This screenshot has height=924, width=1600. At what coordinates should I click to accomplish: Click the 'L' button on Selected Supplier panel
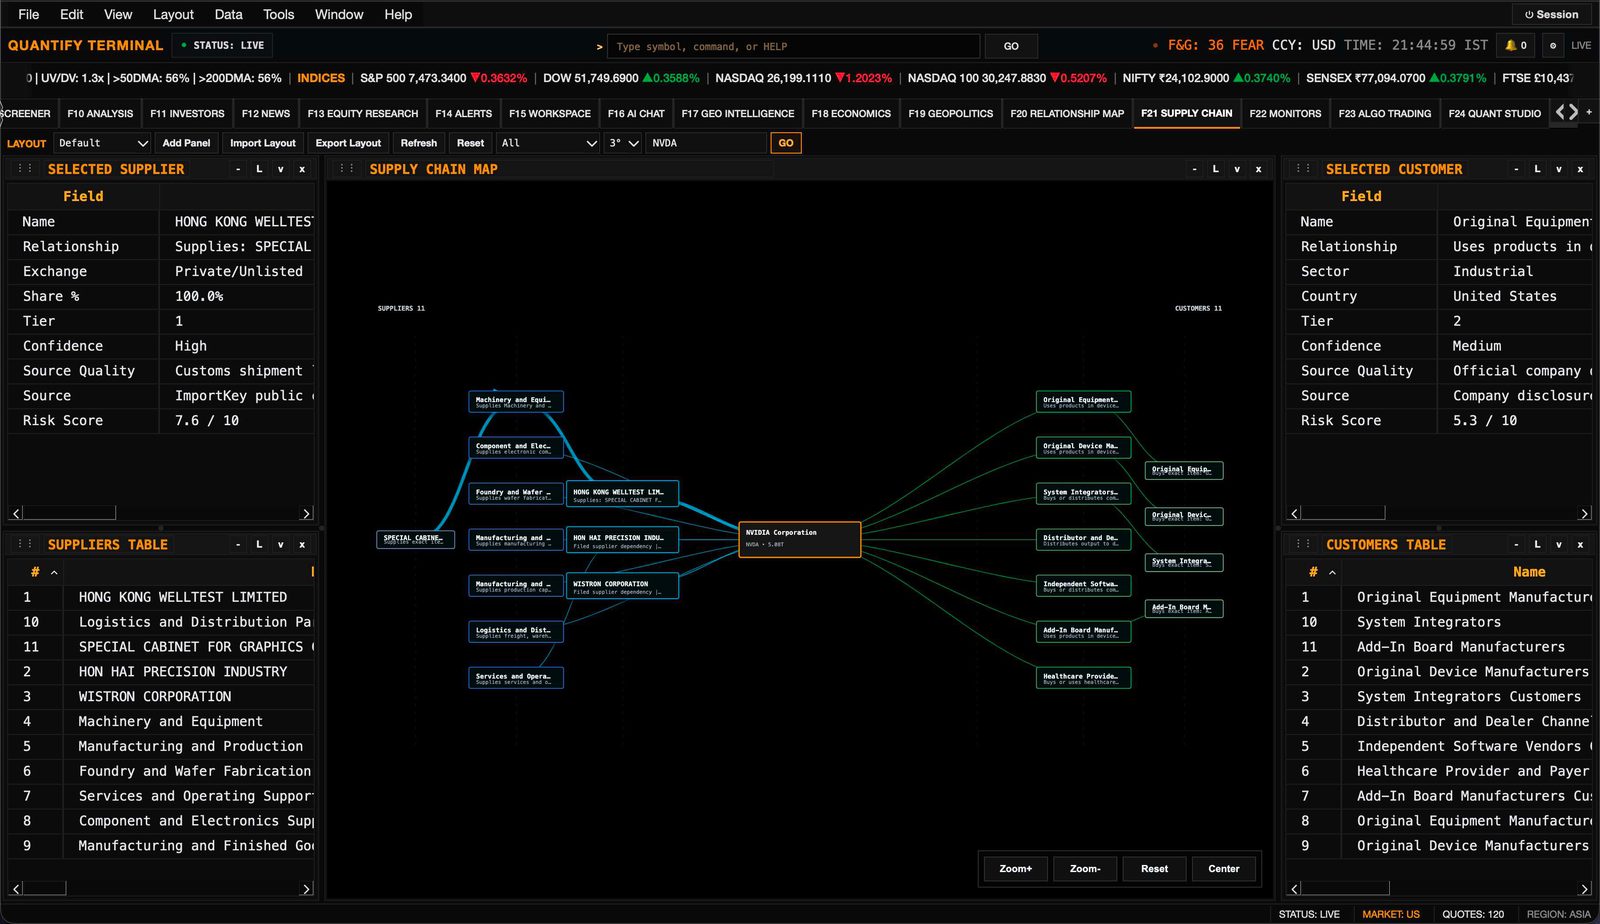(x=259, y=169)
